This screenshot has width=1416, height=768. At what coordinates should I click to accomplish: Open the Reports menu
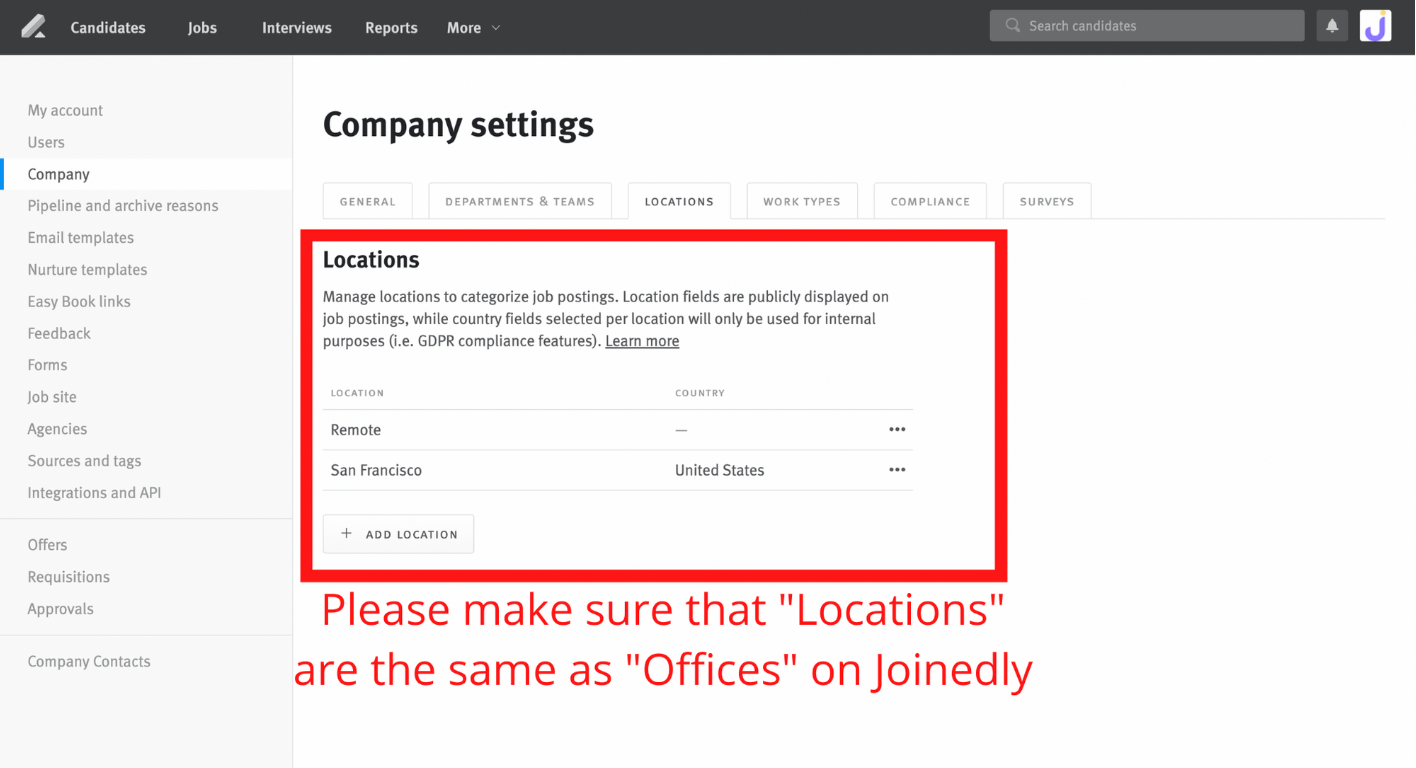(391, 27)
